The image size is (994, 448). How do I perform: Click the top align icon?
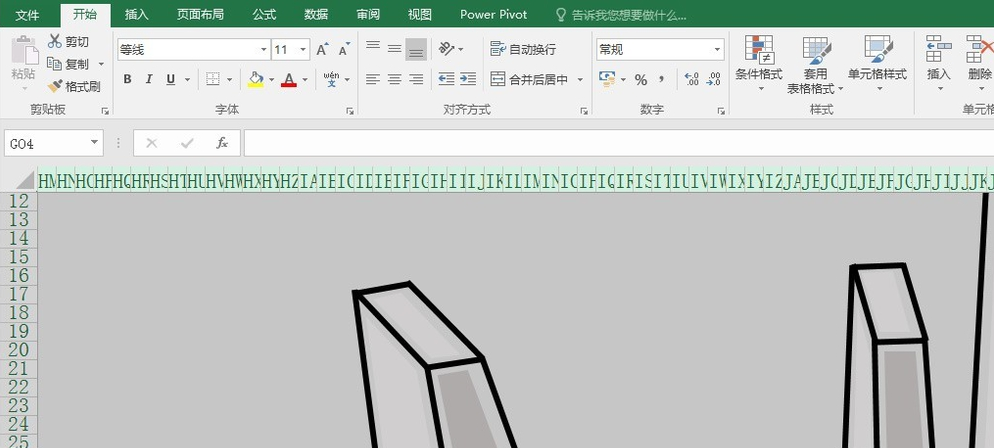point(373,48)
